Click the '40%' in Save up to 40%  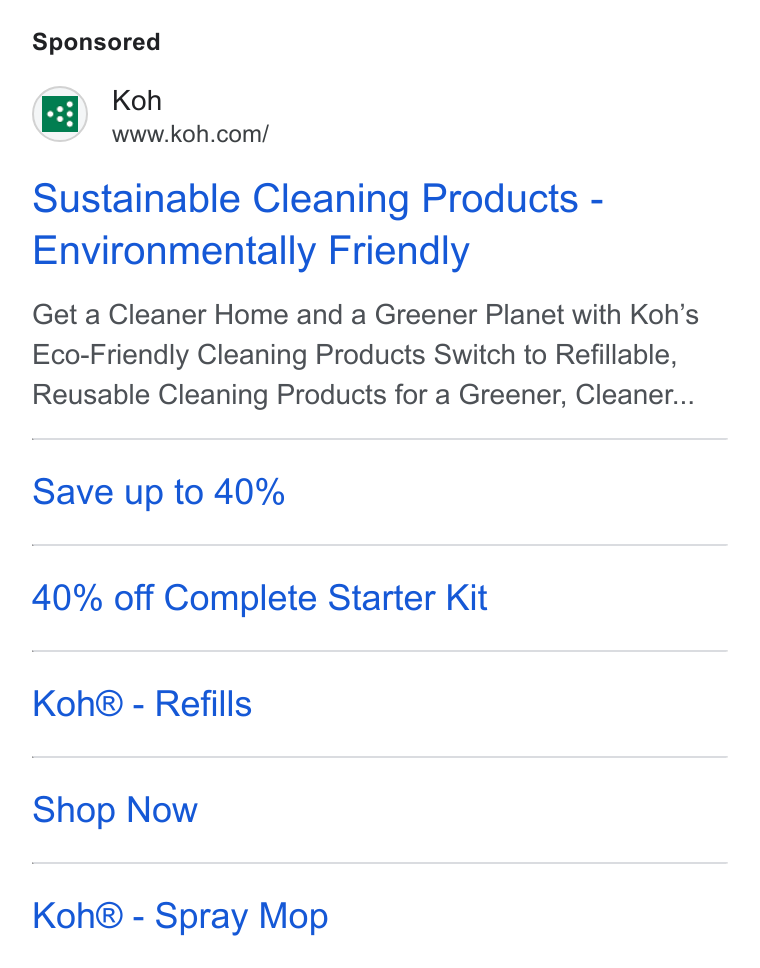coord(249,492)
